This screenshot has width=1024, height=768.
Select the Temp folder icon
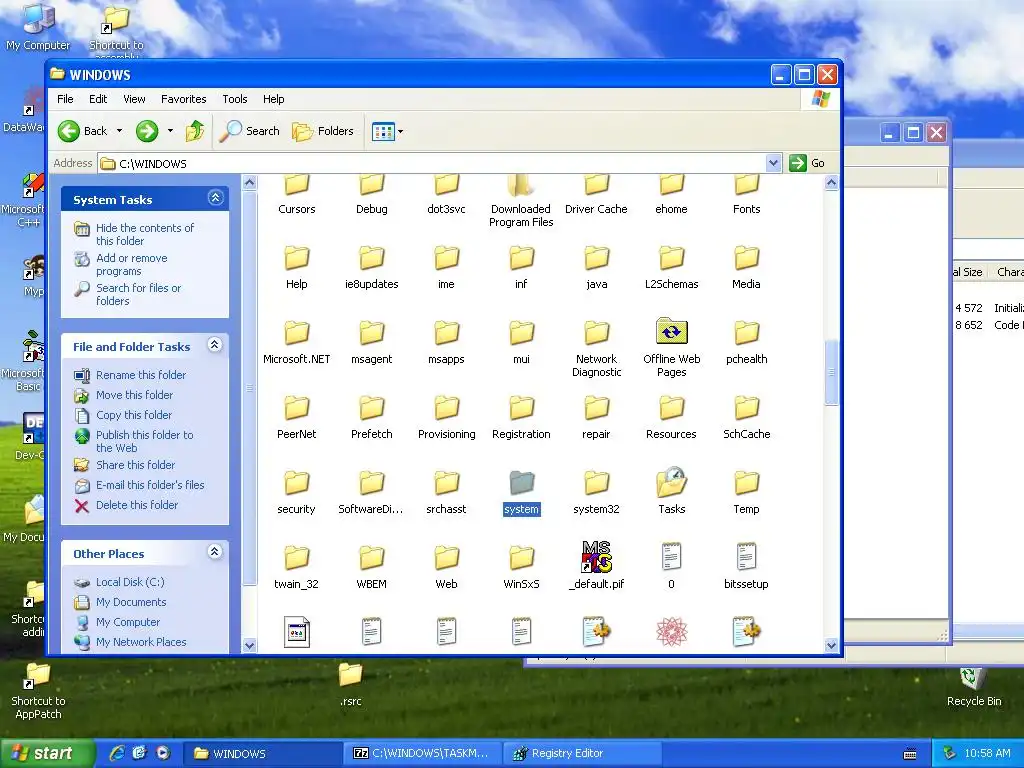(746, 484)
